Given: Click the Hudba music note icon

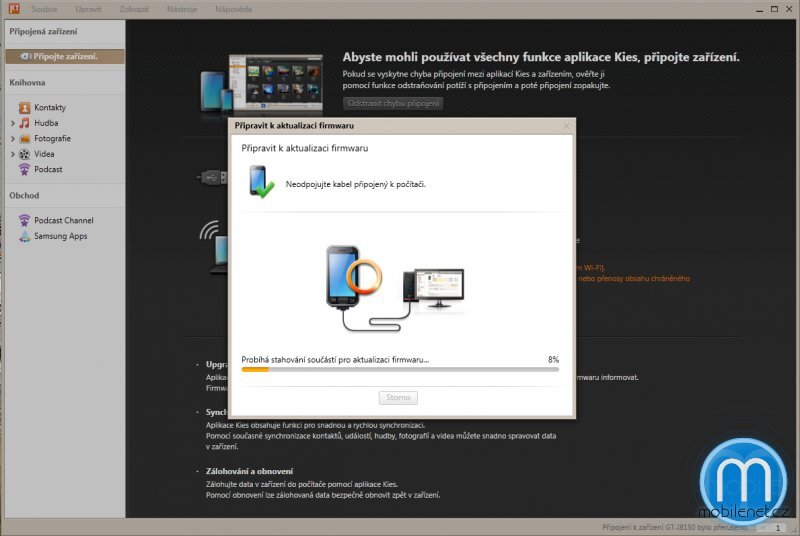Looking at the screenshot, I should 24,123.
